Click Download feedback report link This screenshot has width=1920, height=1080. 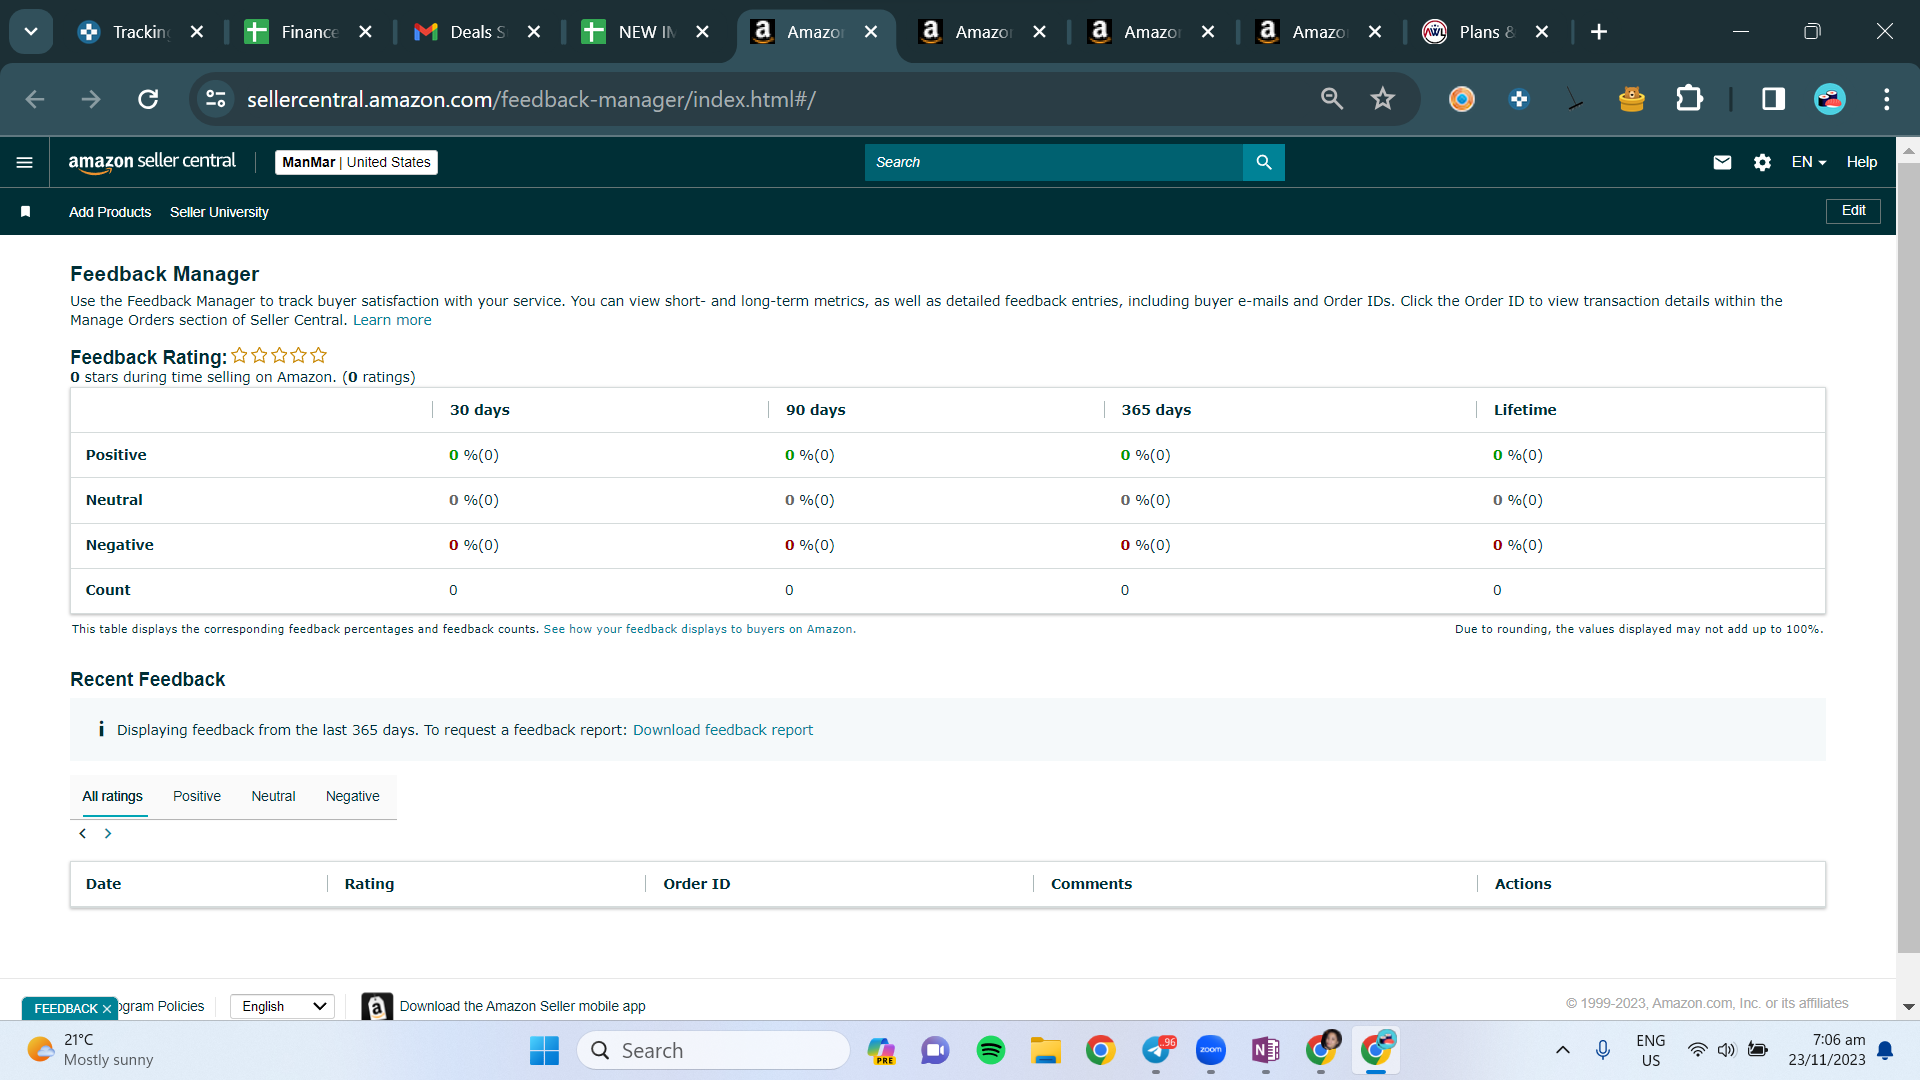click(723, 730)
